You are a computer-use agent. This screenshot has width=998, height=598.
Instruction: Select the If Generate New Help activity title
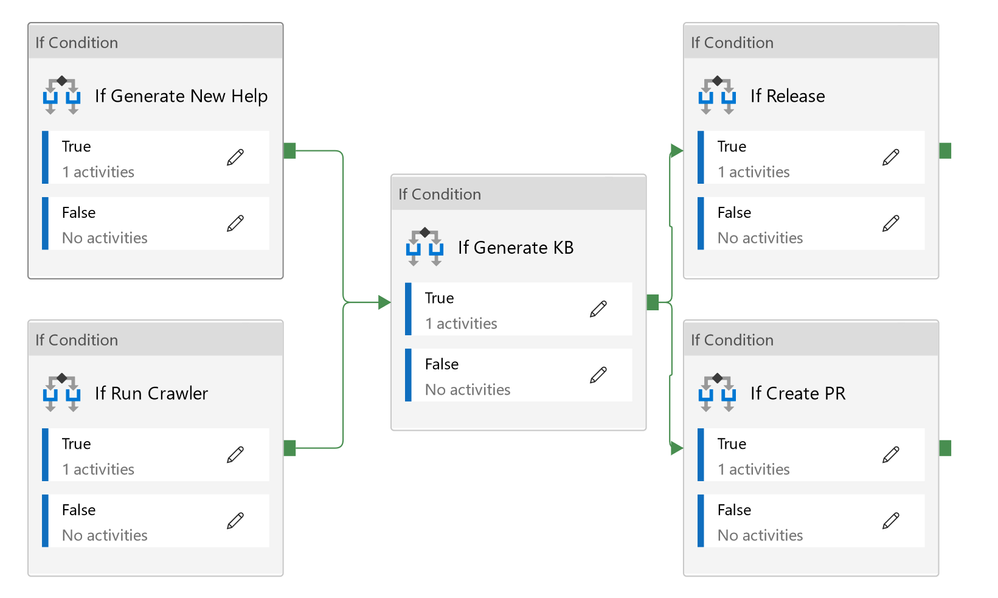181,96
